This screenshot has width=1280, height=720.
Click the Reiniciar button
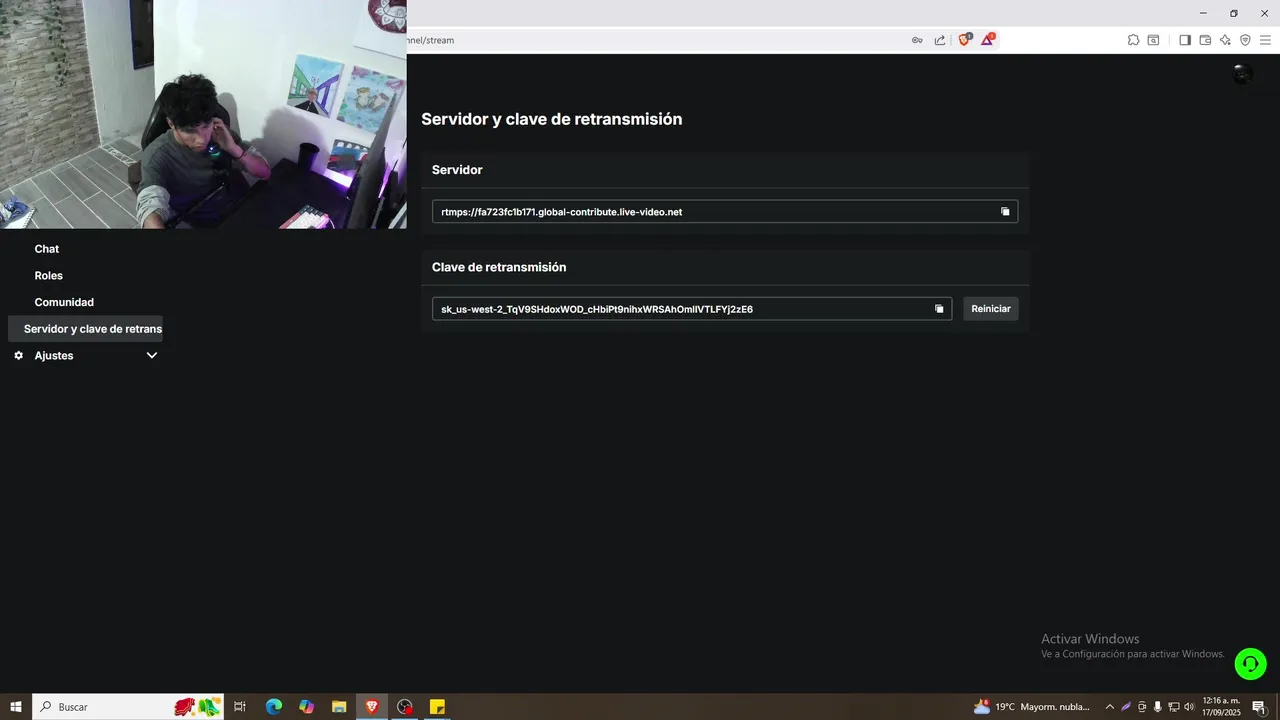click(x=991, y=309)
